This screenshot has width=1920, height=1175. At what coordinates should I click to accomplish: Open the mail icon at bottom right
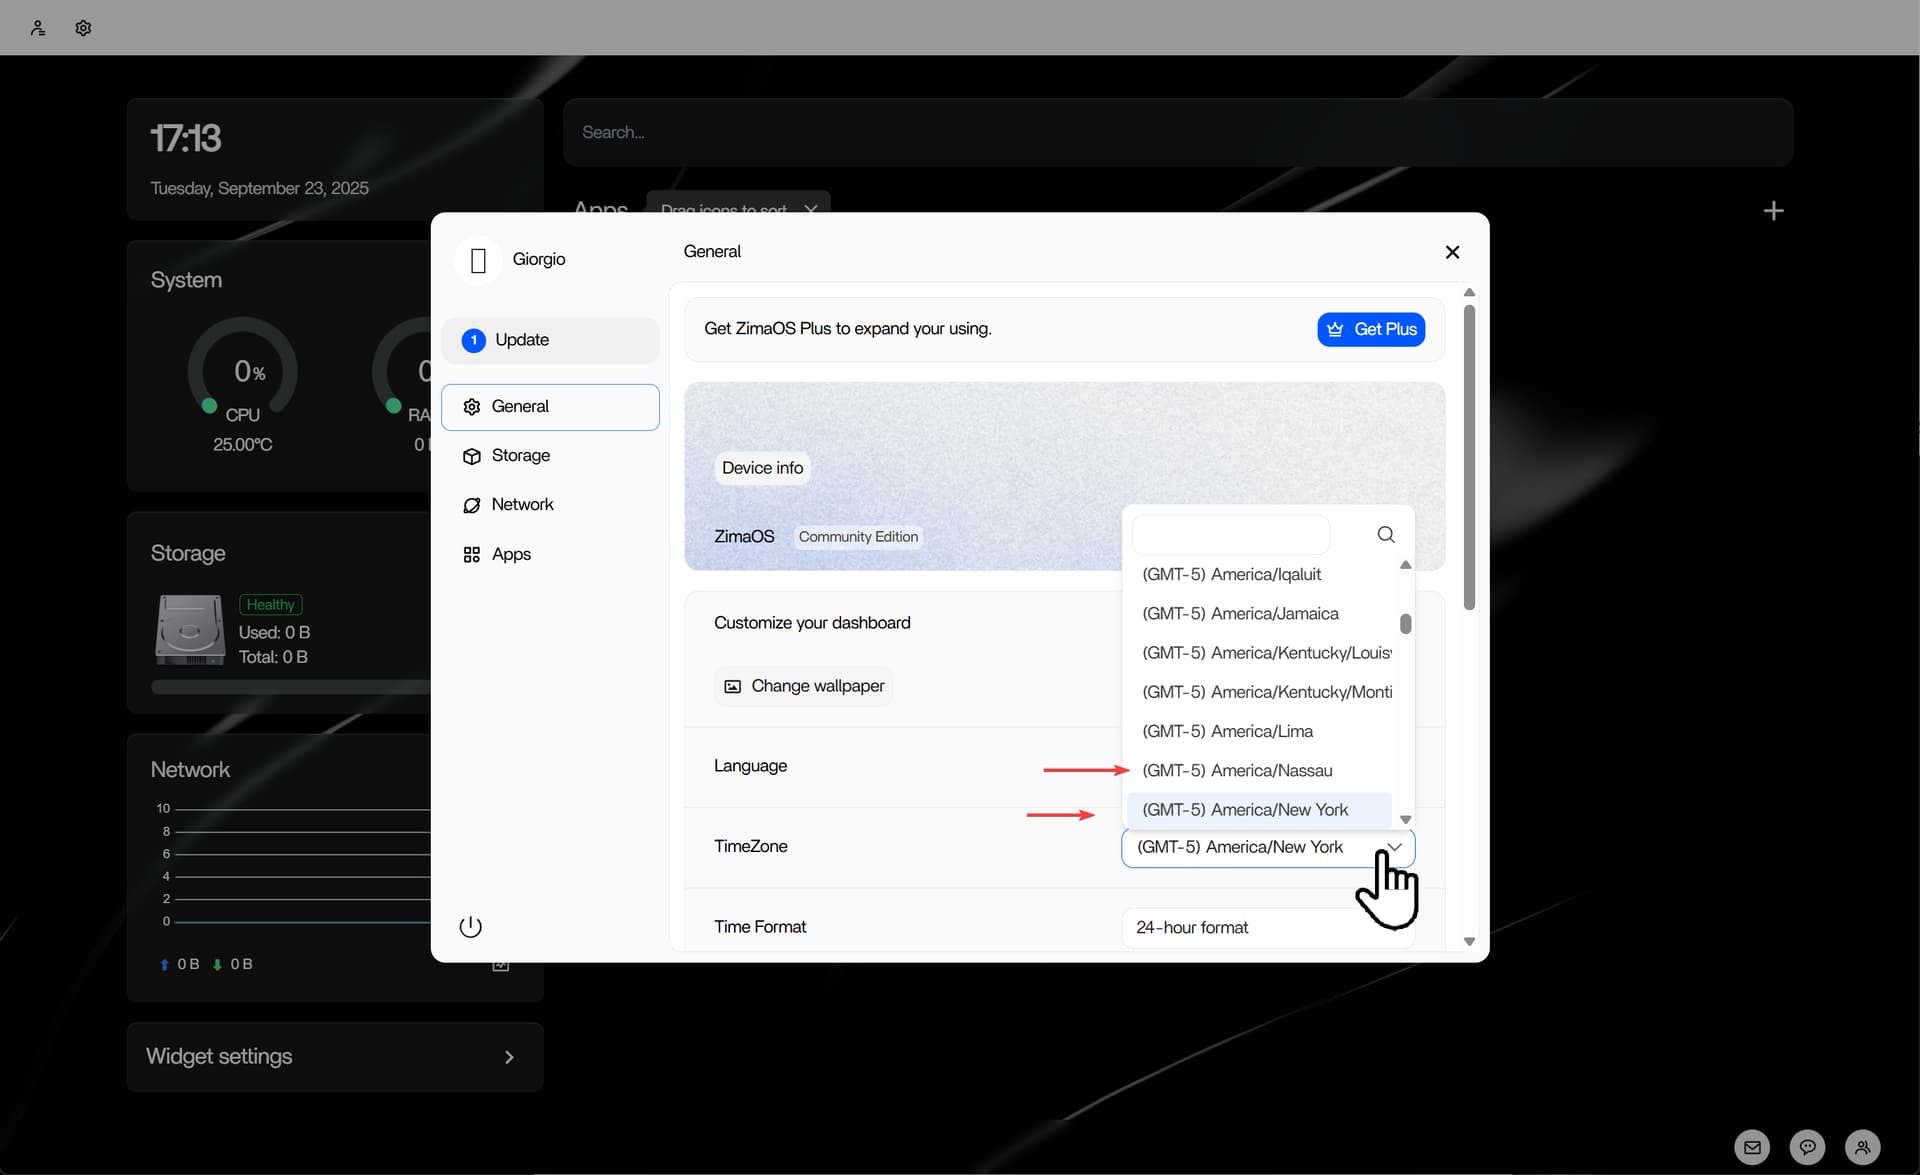pyautogui.click(x=1752, y=1147)
